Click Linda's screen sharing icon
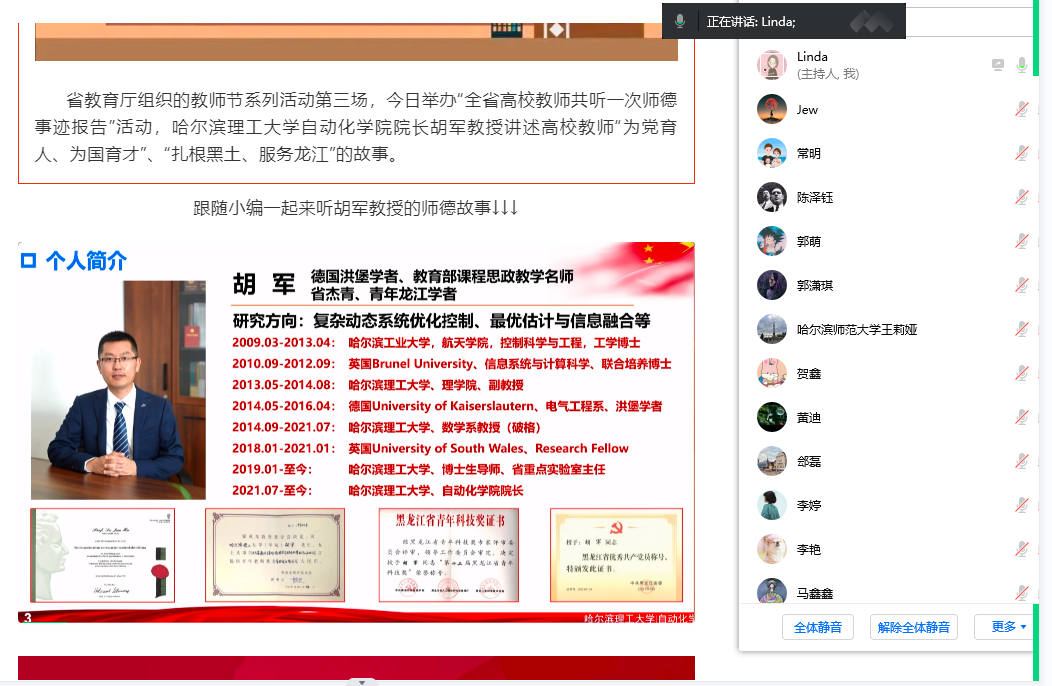This screenshot has height=686, width=1052. [997, 65]
